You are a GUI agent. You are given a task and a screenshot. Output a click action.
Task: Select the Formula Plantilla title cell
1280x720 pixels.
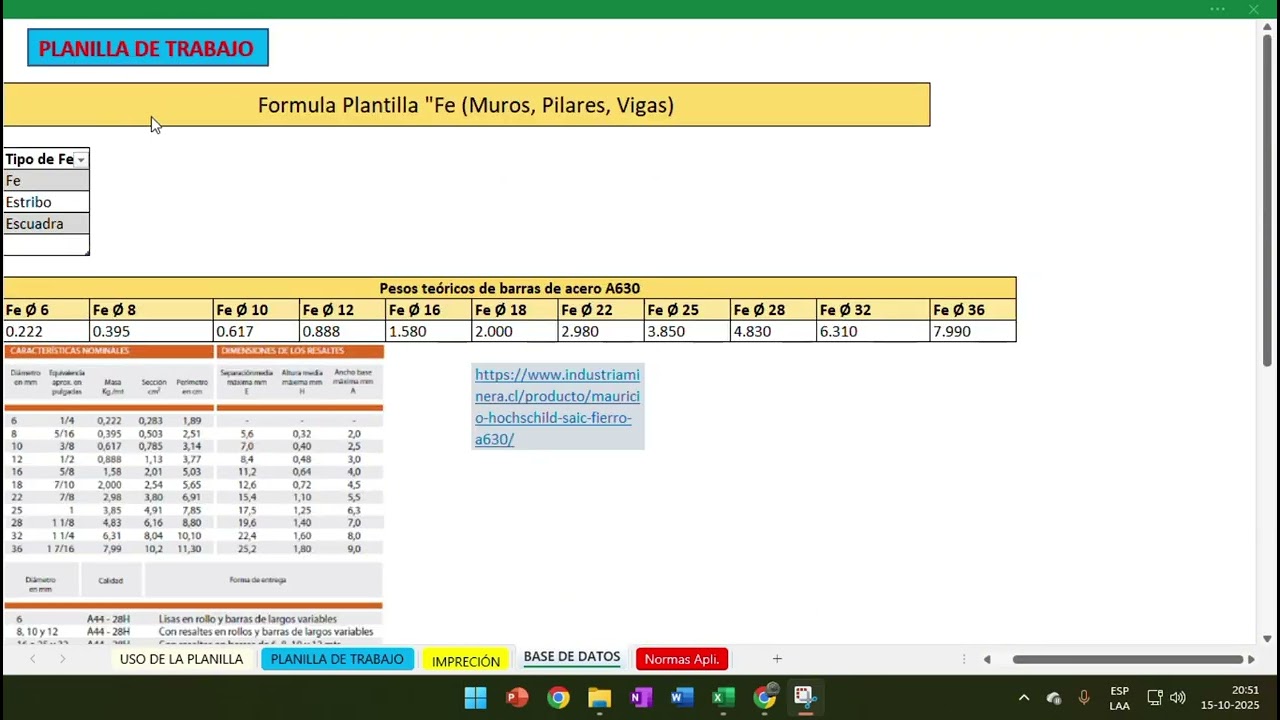(466, 105)
